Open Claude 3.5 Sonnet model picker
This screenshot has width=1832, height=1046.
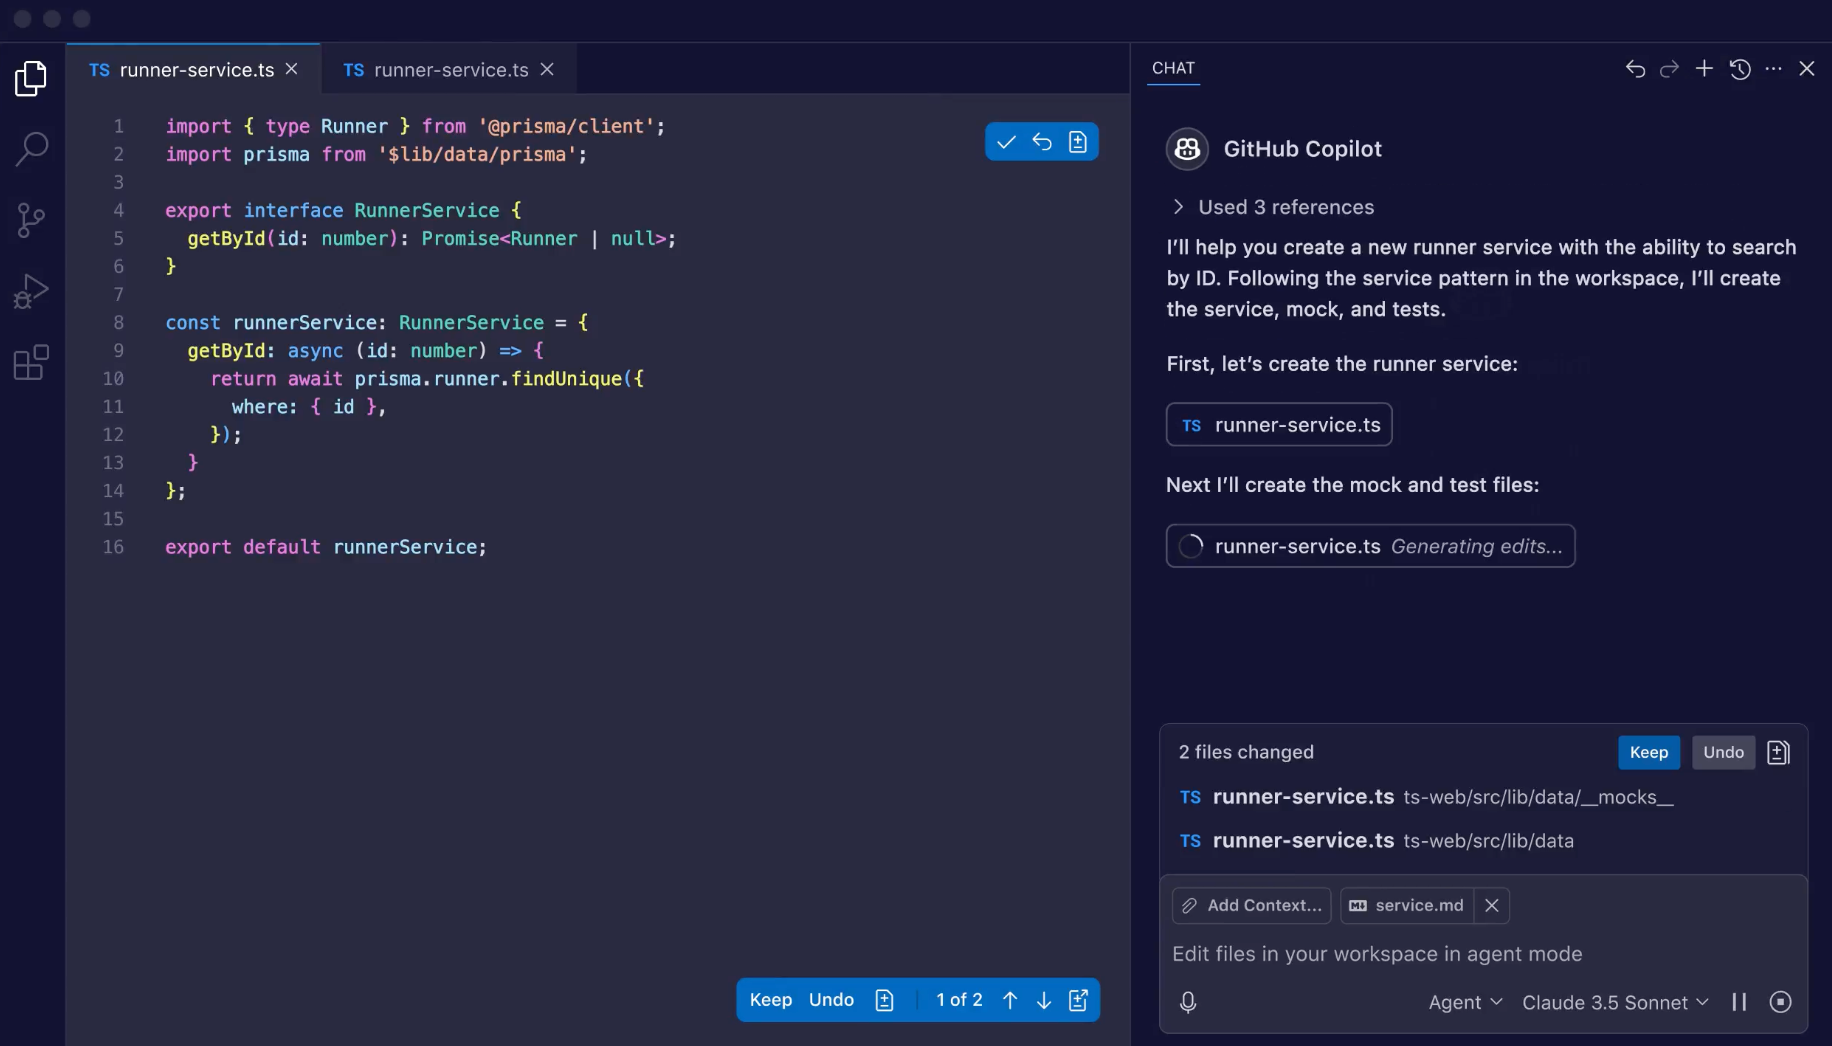[1614, 1002]
